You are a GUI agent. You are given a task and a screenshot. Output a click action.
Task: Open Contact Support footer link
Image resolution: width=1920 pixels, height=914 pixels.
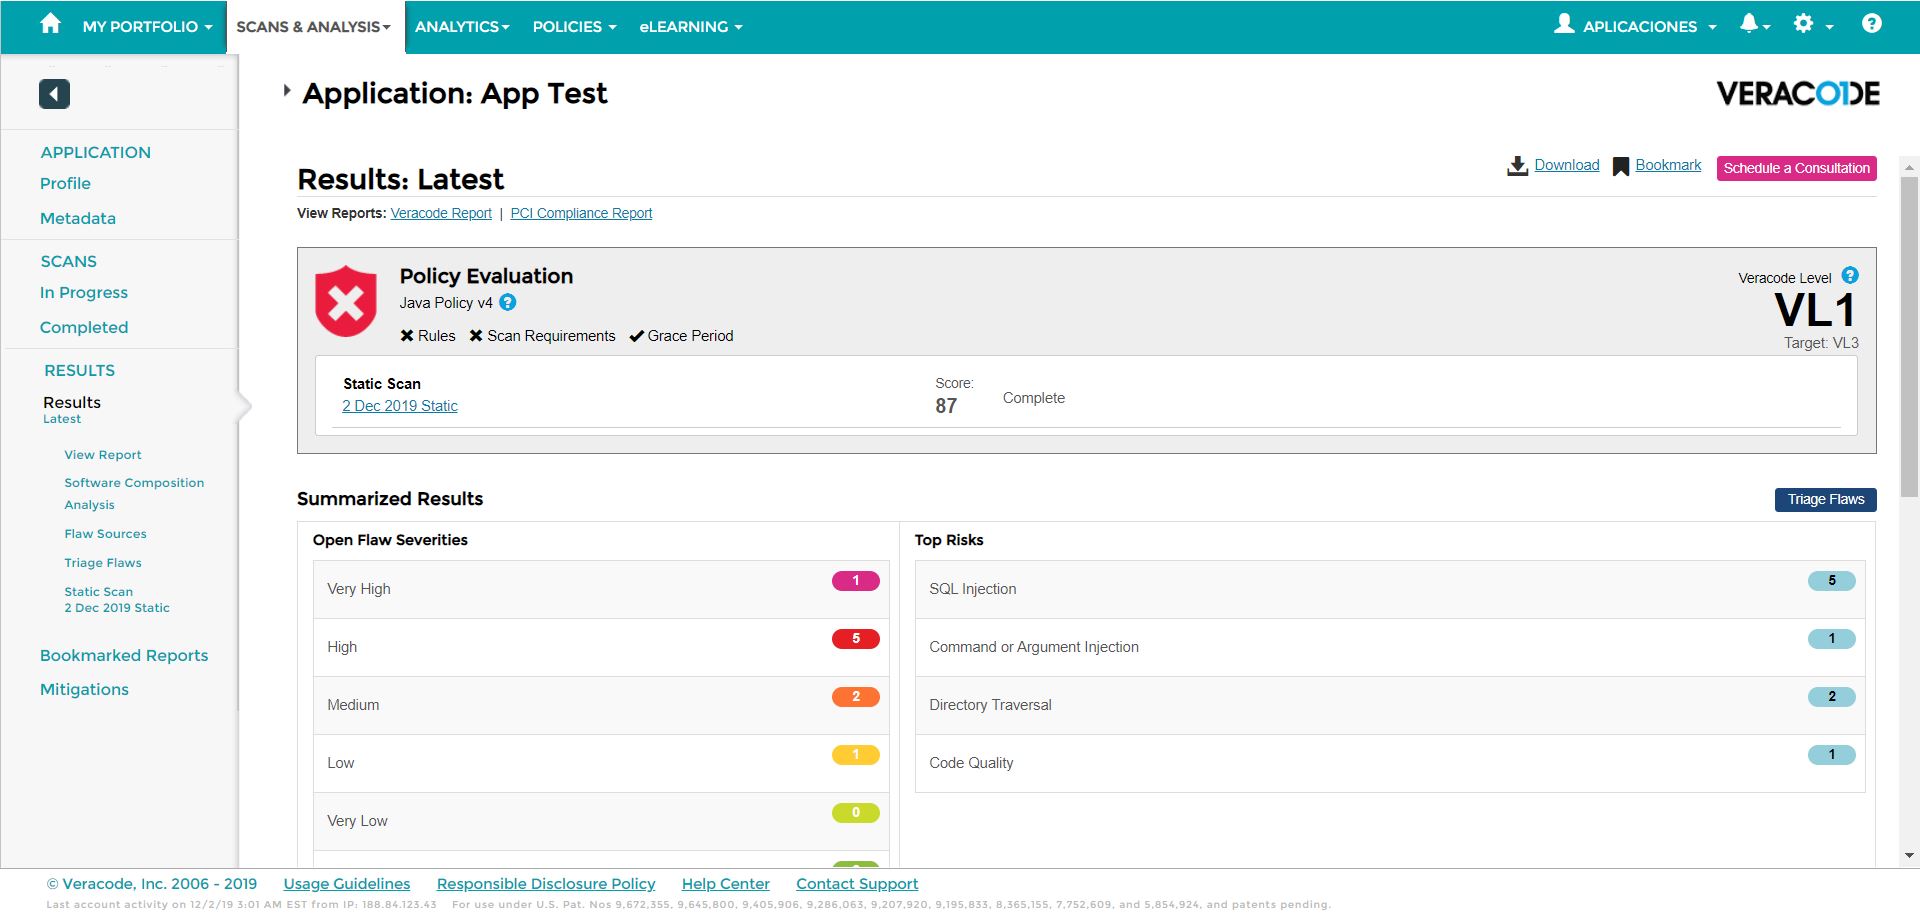[857, 884]
